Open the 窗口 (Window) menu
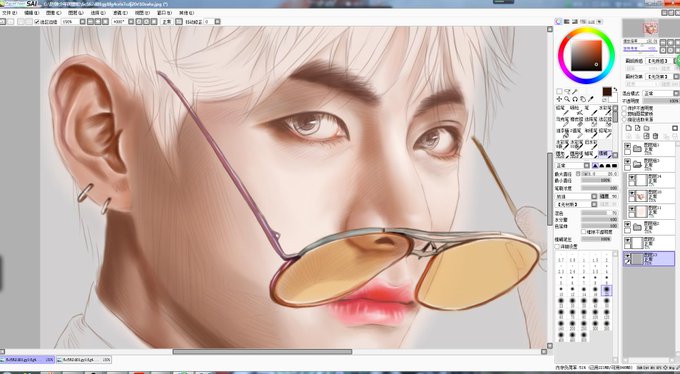 [164, 13]
